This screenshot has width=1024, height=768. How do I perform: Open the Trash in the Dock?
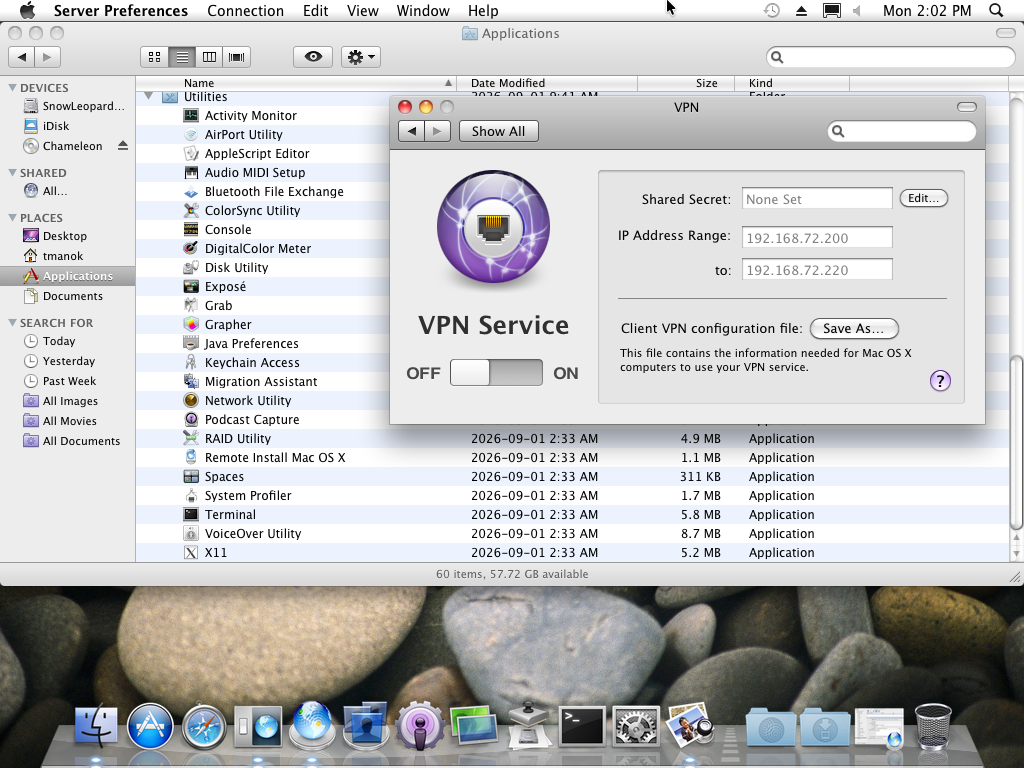pyautogui.click(x=933, y=726)
